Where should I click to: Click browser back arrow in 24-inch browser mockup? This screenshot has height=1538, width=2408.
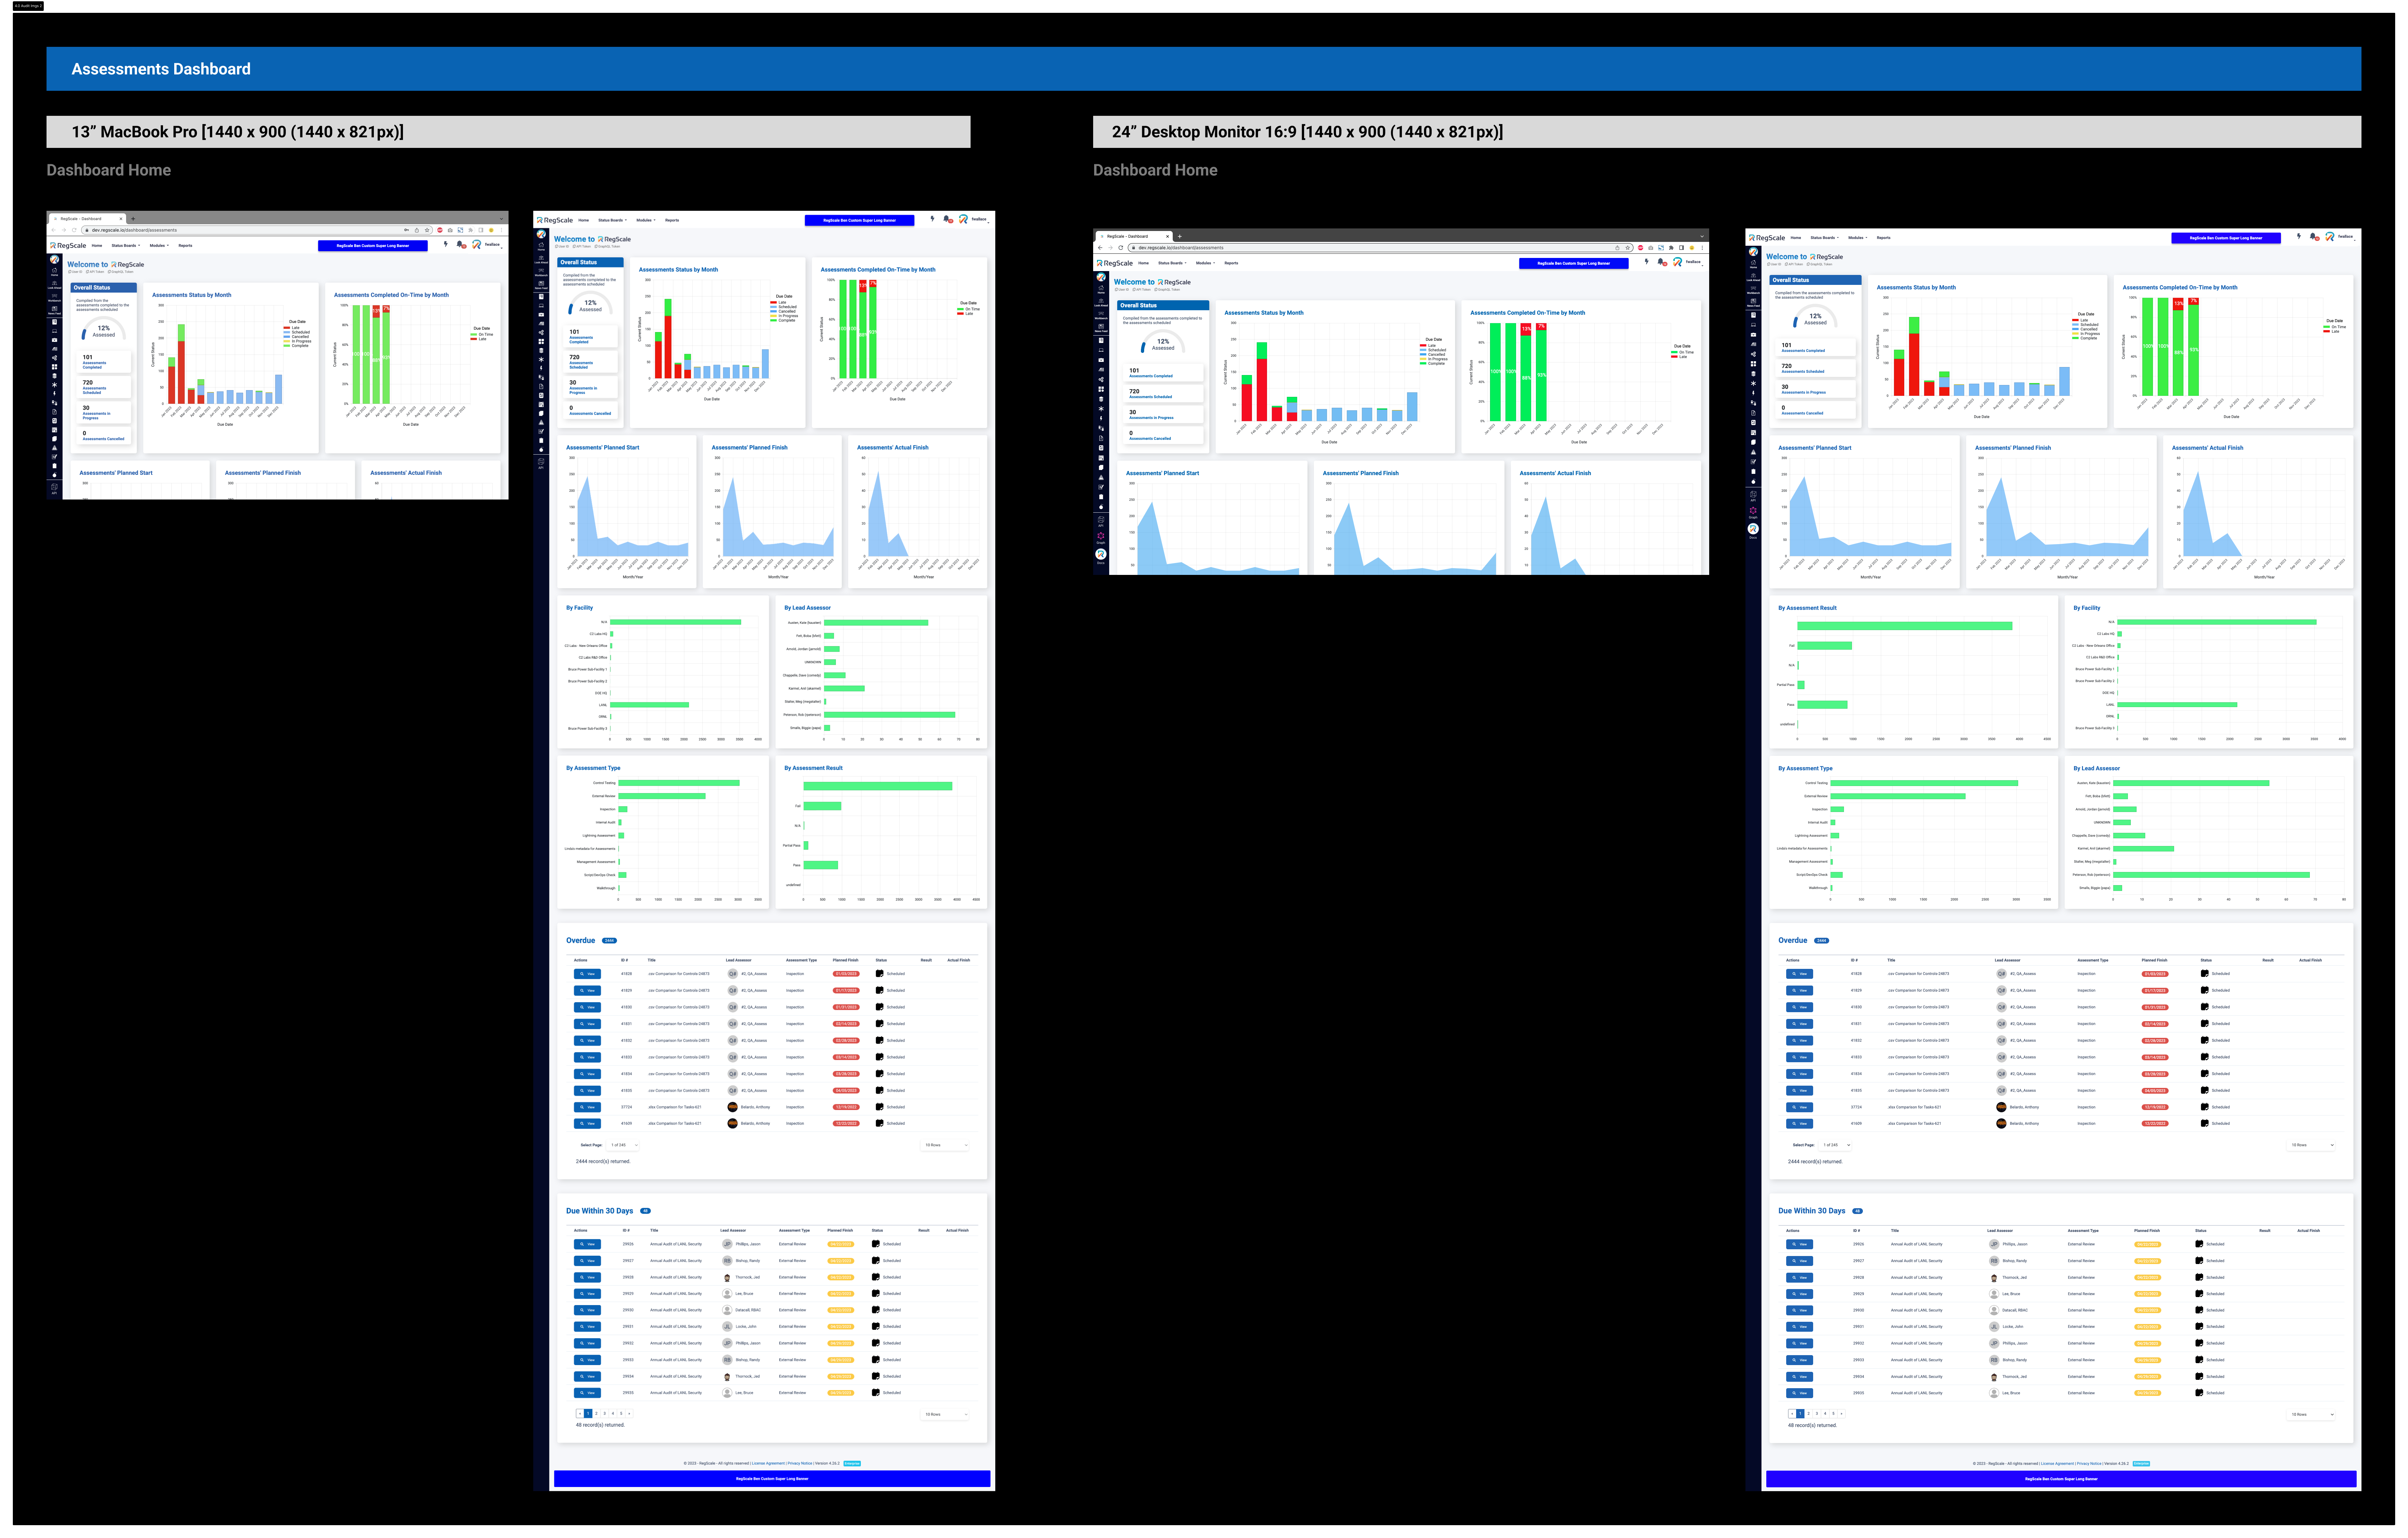[x=1100, y=248]
